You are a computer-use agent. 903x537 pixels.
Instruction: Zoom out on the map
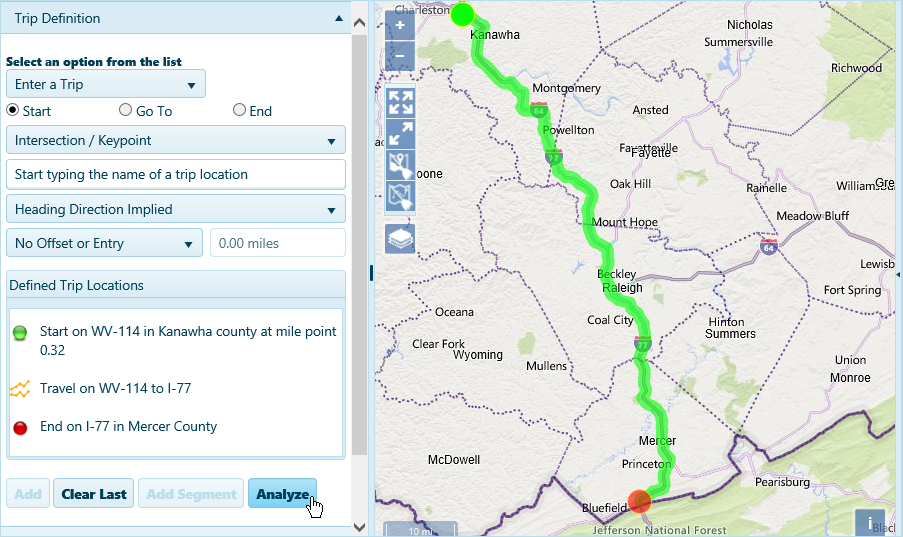click(x=399, y=54)
